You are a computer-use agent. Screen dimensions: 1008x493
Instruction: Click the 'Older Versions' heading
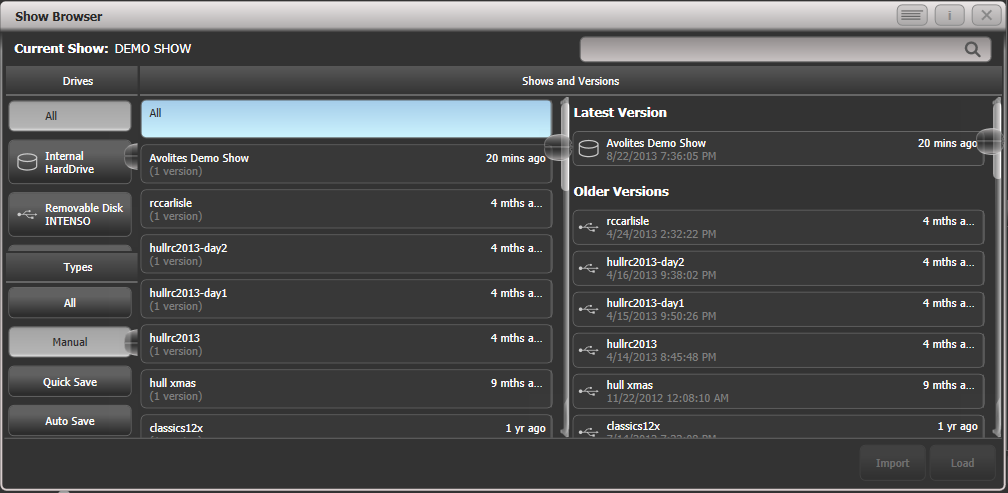pos(621,192)
